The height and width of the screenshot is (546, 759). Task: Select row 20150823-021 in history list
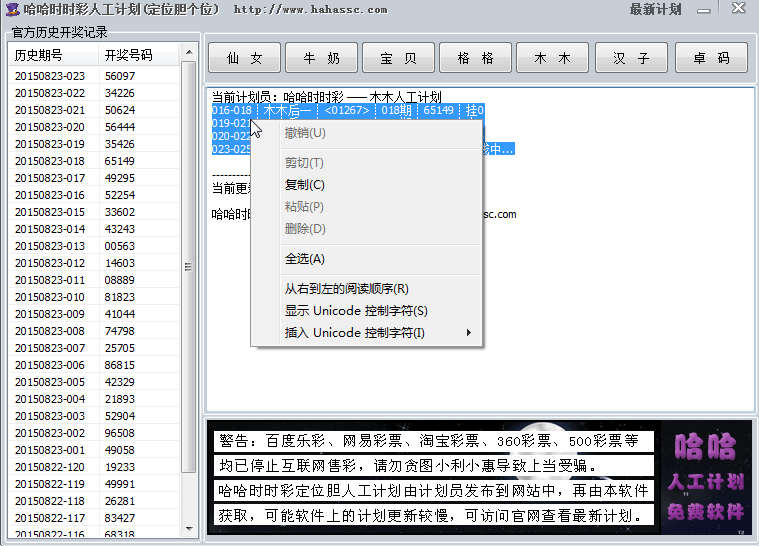point(94,110)
